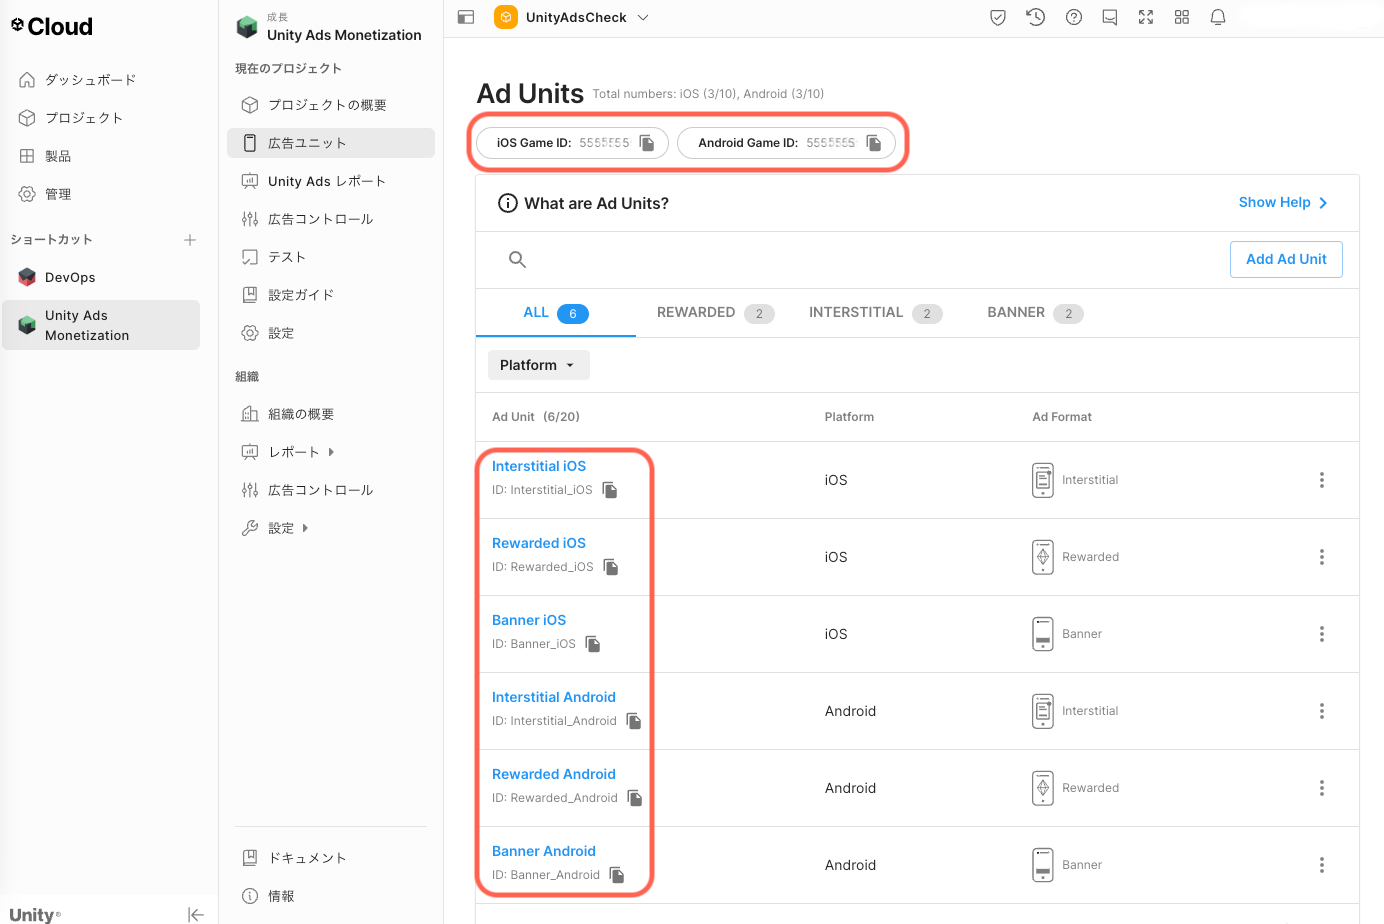Click the Add Ad Unit button
Image resolution: width=1384 pixels, height=924 pixels.
pos(1286,259)
